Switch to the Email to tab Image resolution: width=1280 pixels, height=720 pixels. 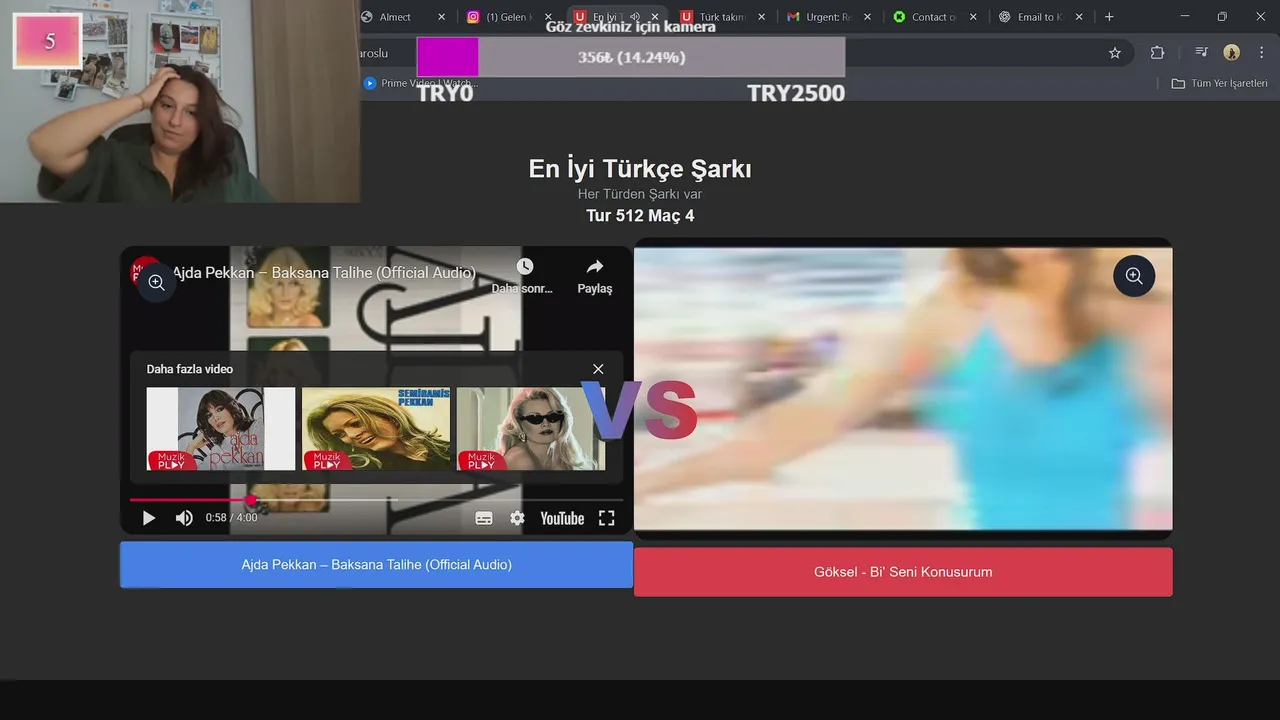pyautogui.click(x=1030, y=17)
